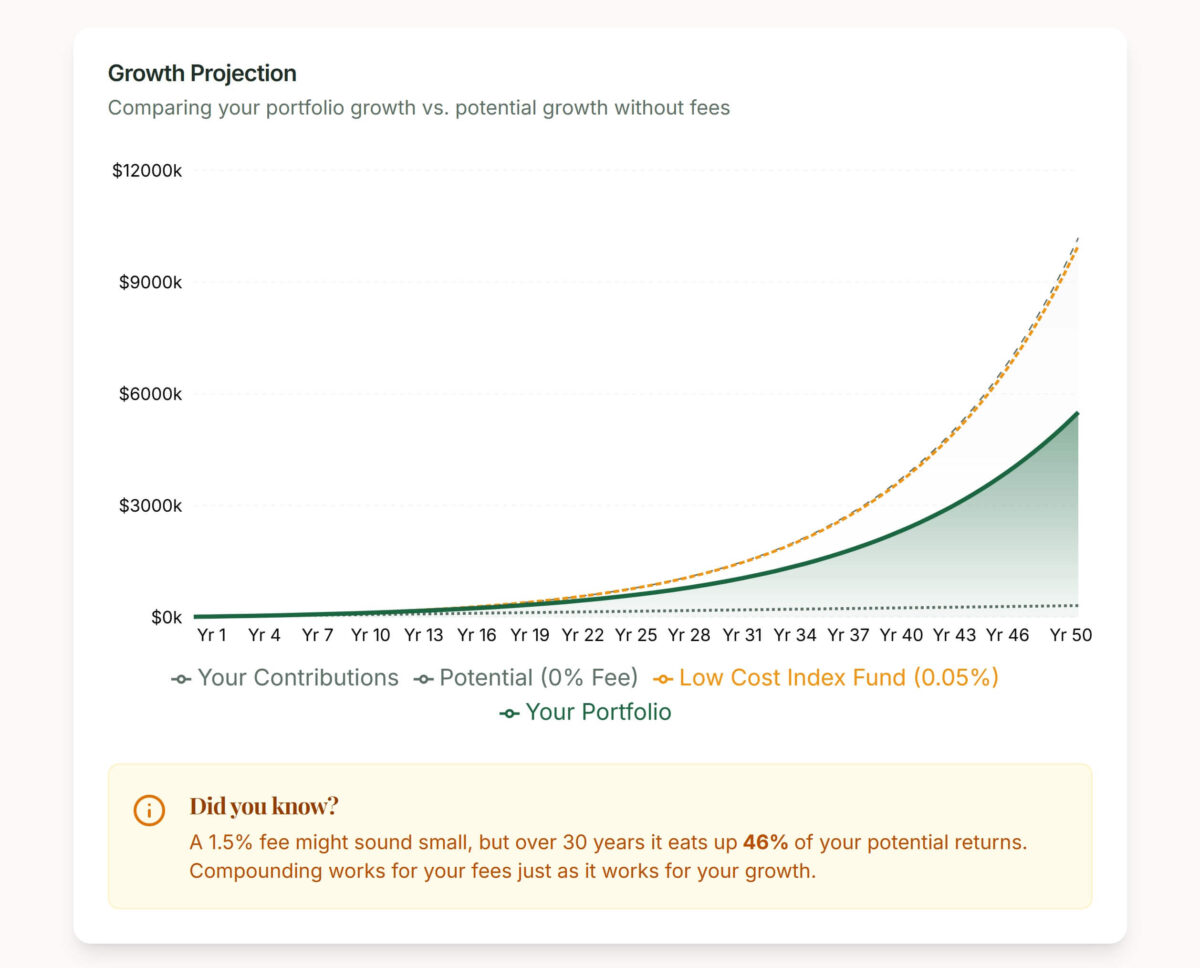Viewport: 1200px width, 968px height.
Task: Click the orange Low Cost Index Fund legend marker
Action: coord(663,679)
